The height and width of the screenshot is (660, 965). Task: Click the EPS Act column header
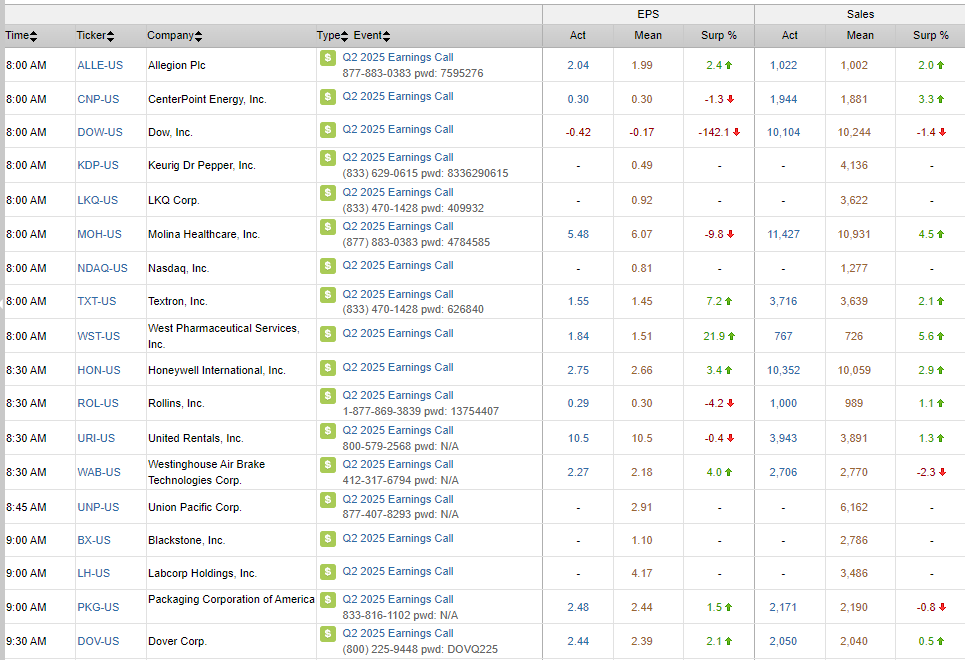point(577,36)
